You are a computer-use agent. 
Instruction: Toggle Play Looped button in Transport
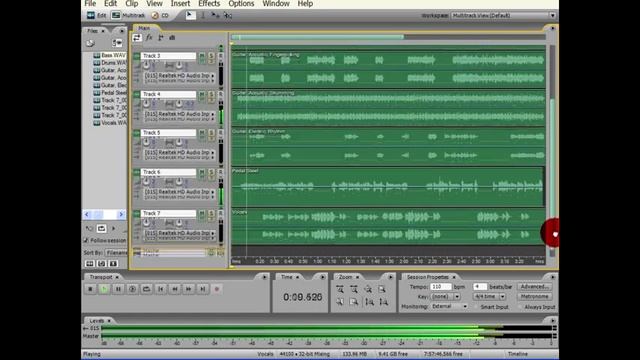[146, 289]
